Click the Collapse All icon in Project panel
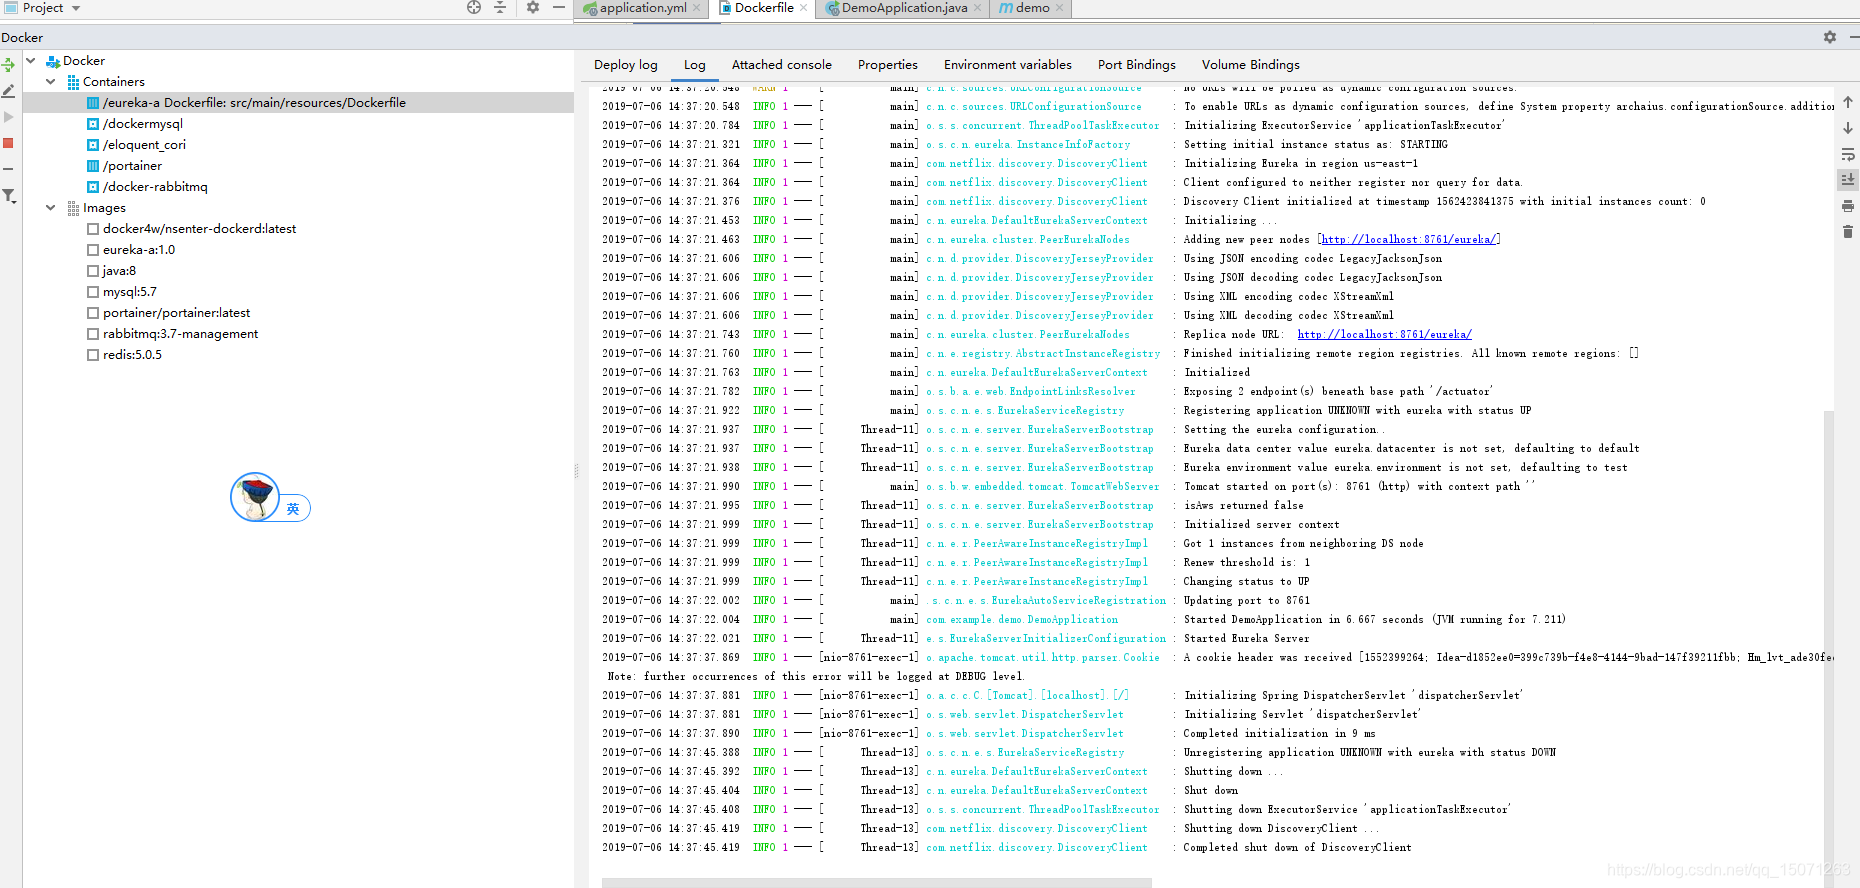The height and width of the screenshot is (888, 1860). (500, 7)
